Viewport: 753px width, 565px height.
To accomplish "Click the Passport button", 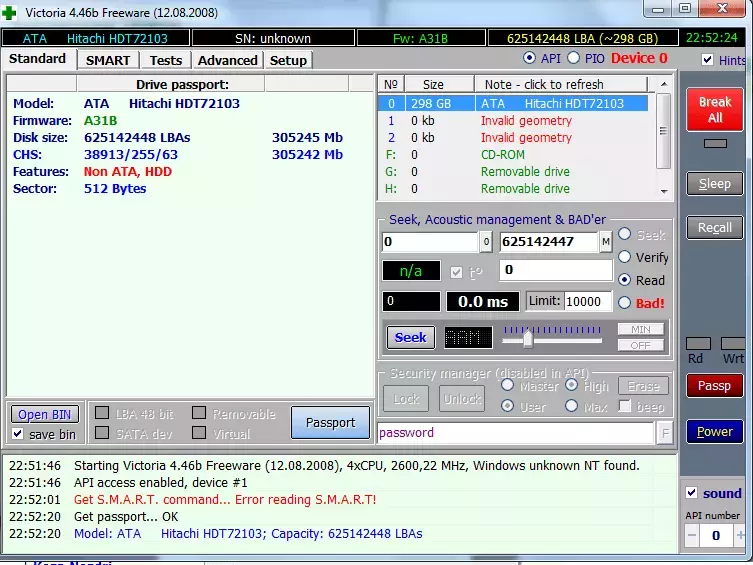I will [330, 422].
